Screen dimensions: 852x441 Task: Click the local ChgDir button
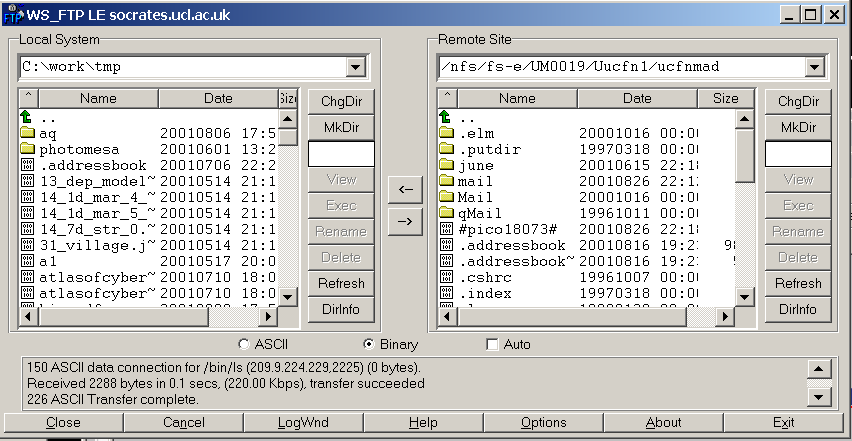click(x=341, y=102)
